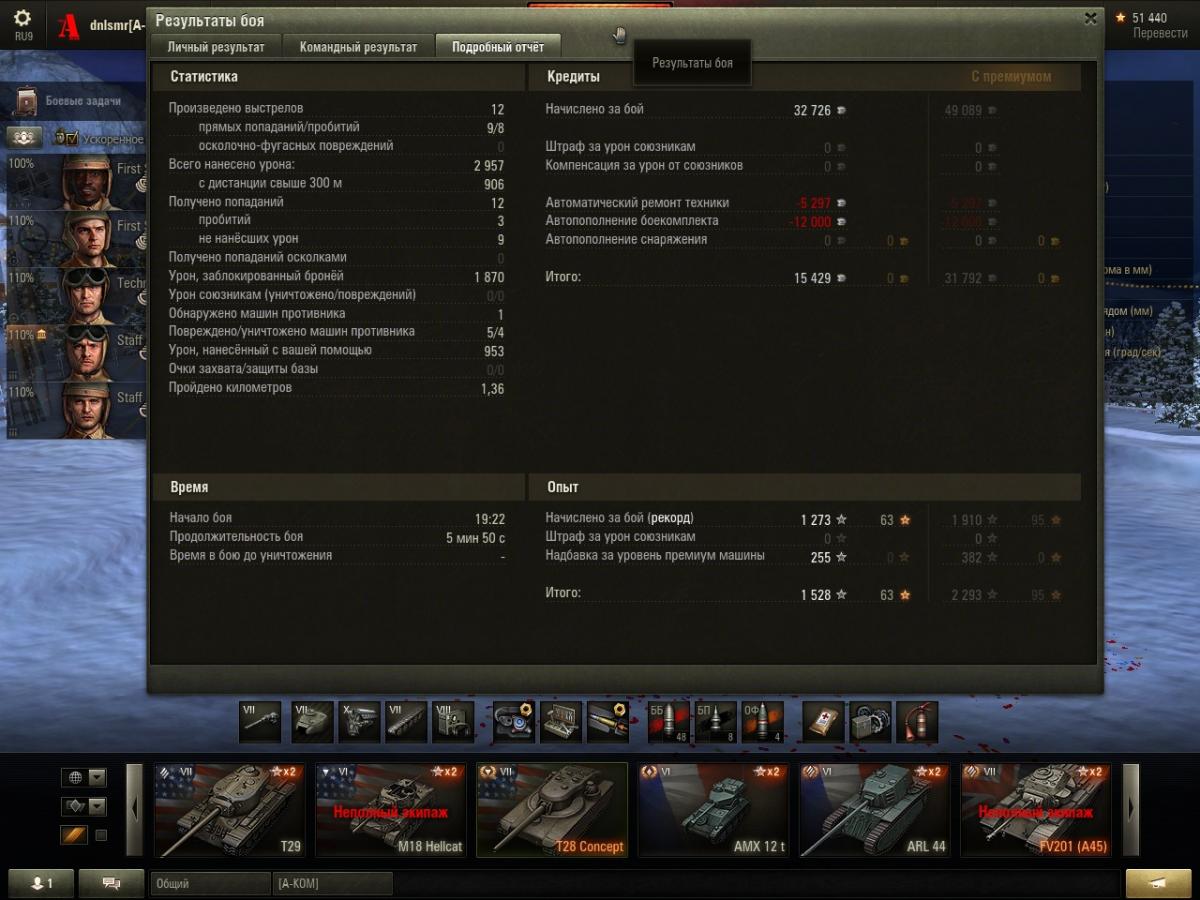Select the T28 Concept tank

pyautogui.click(x=552, y=810)
